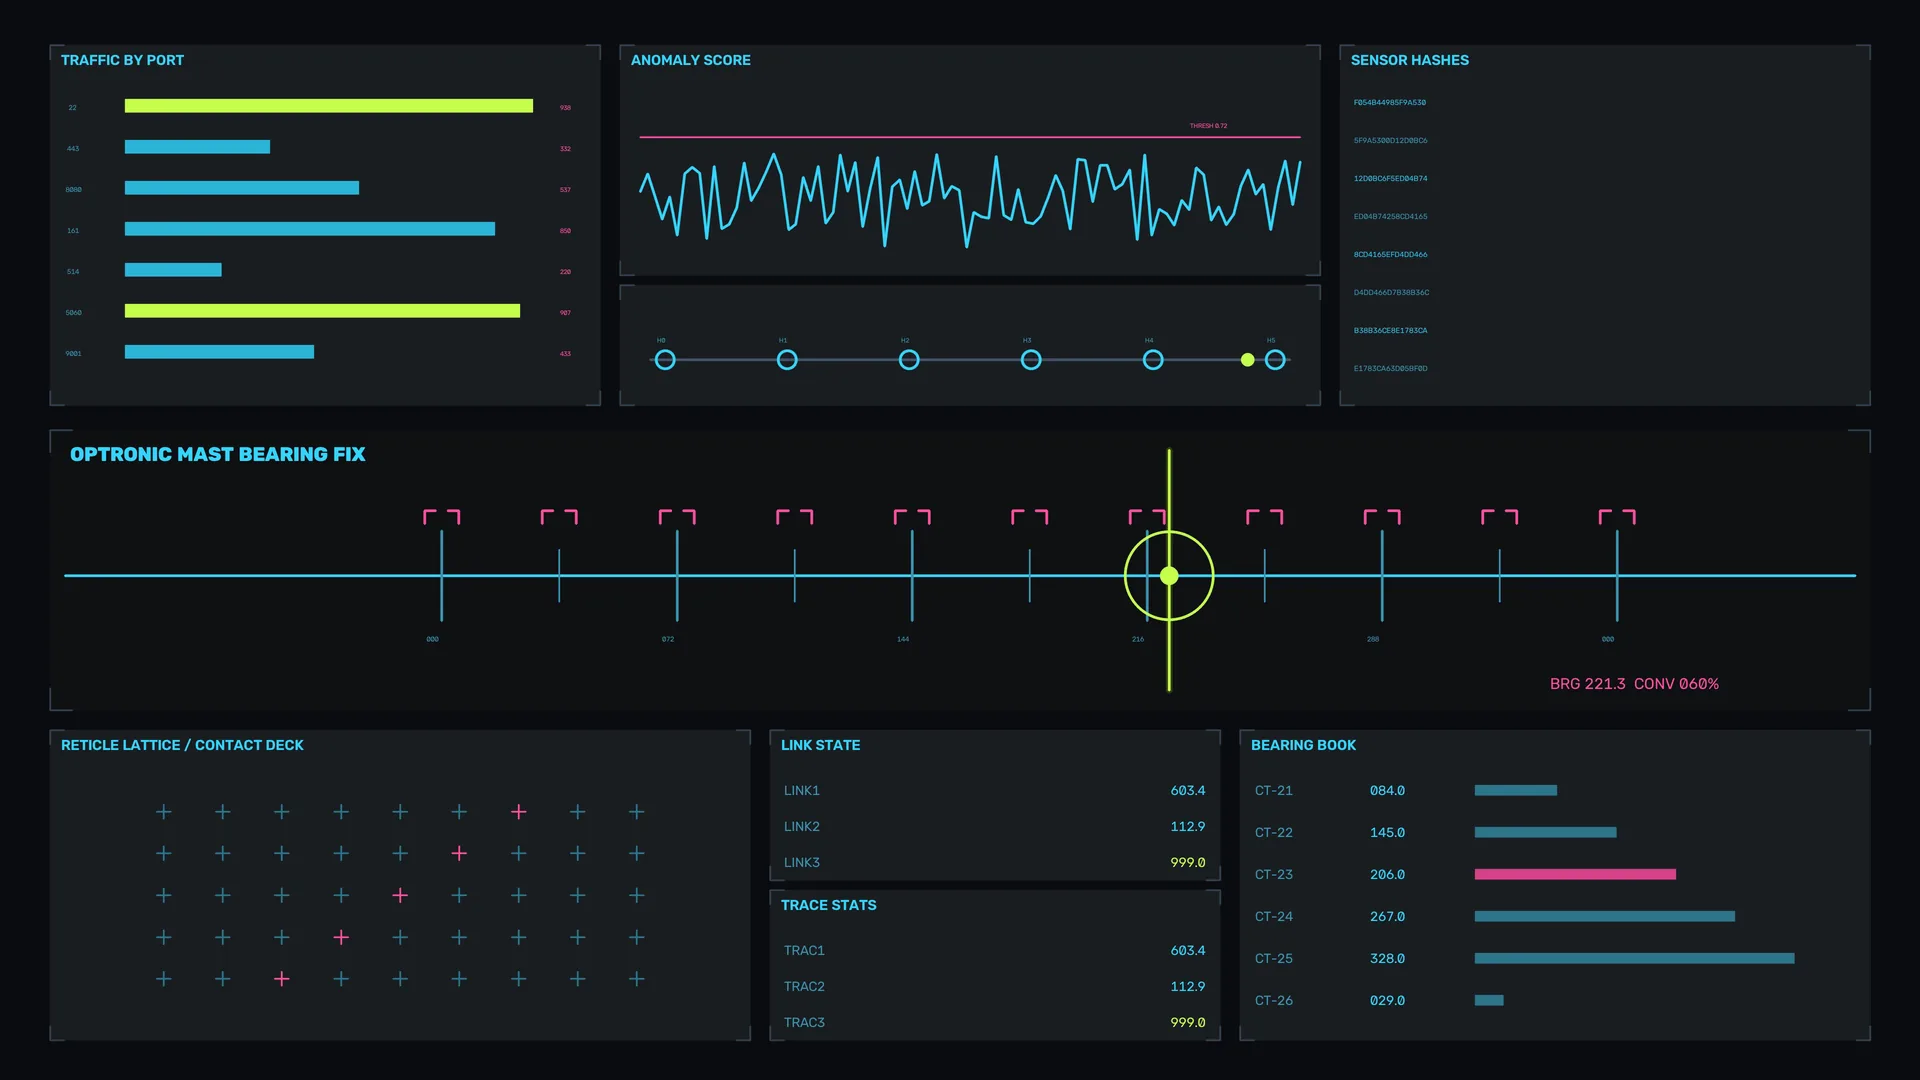Select the H3 timeline node
Viewport: 1920px width, 1080px height.
point(1031,360)
